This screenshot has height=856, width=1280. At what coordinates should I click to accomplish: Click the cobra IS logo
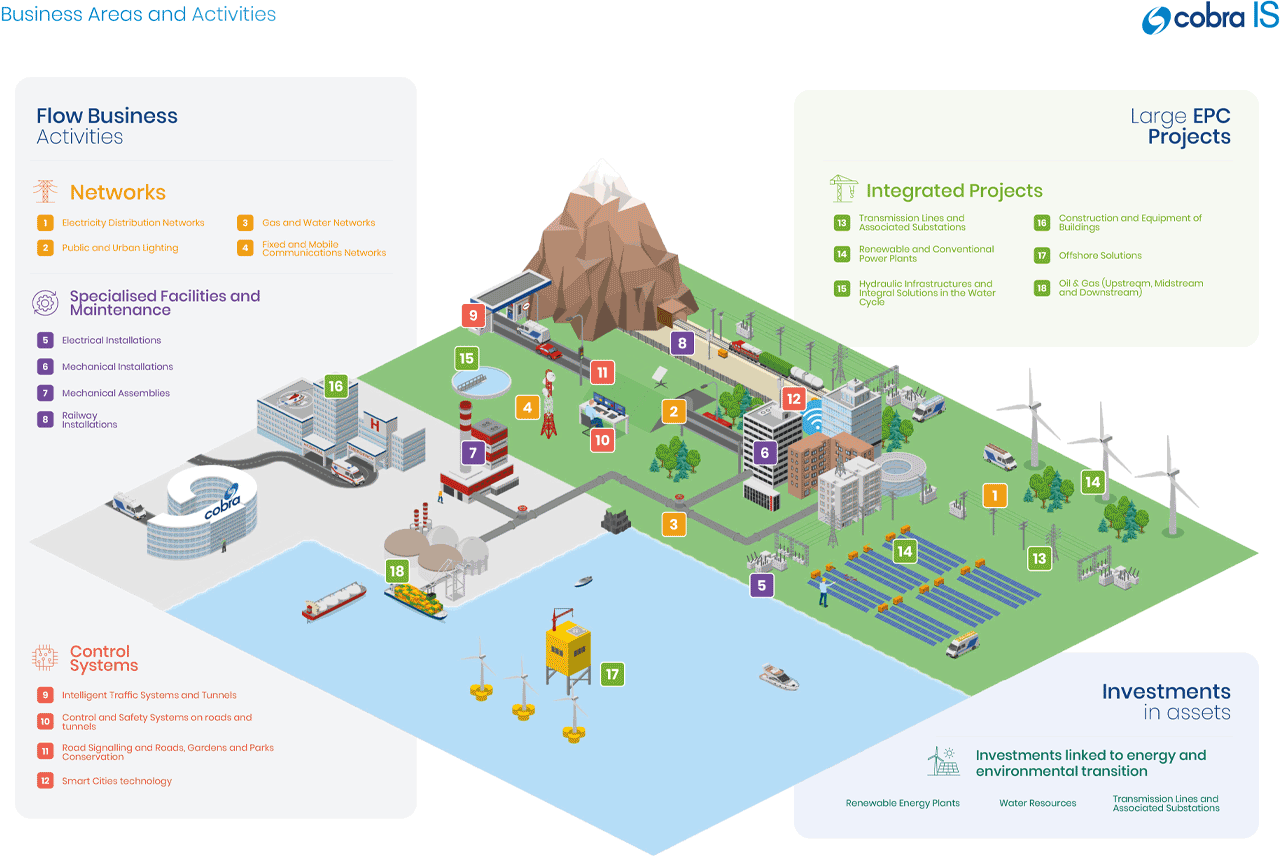pyautogui.click(x=1210, y=18)
